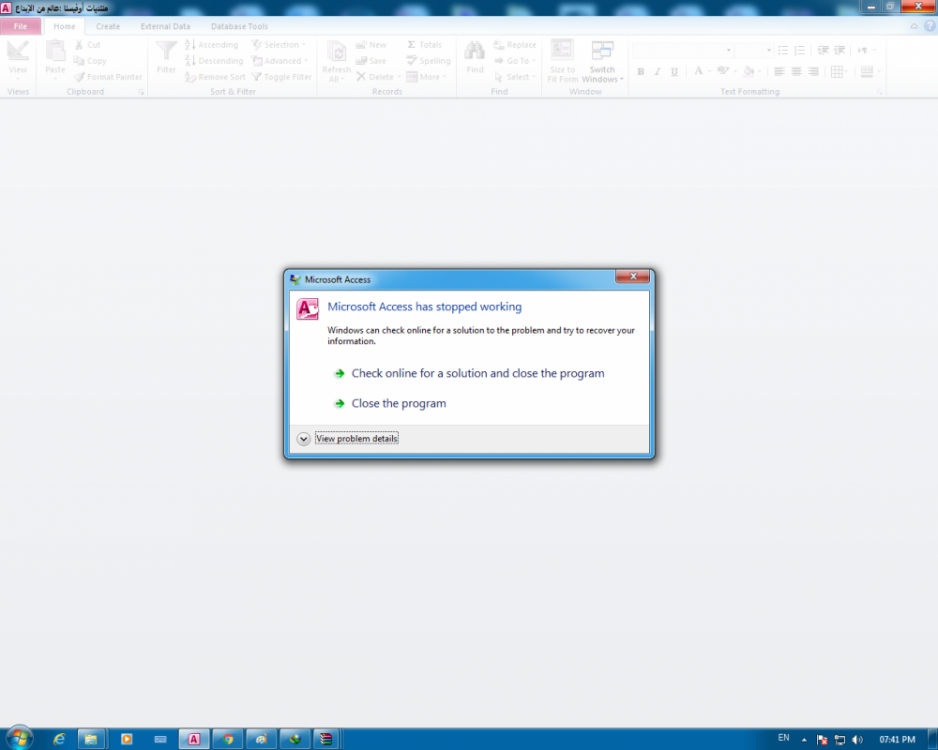
Task: Open the Windows Start menu orb
Action: point(19,738)
